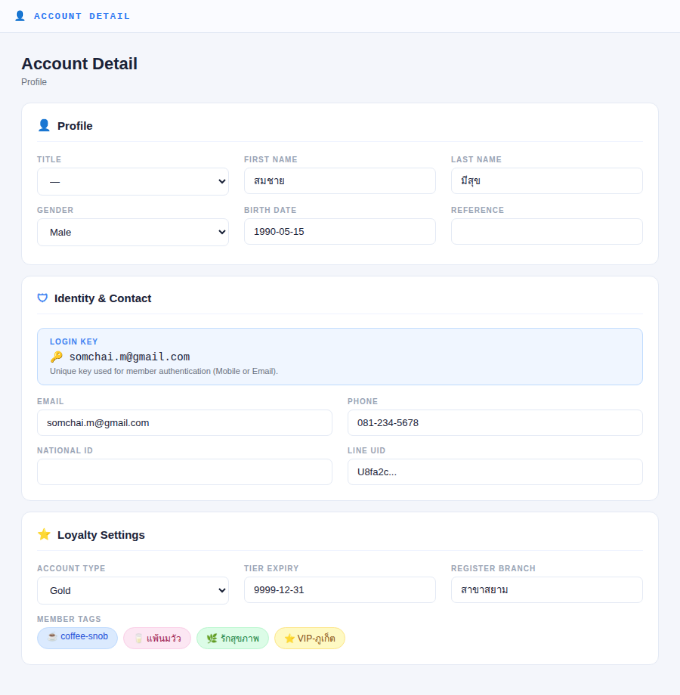Image resolution: width=680 pixels, height=695 pixels.
Task: Click the star icon in VIP-ภูเก็ต tag
Action: pyautogui.click(x=289, y=638)
